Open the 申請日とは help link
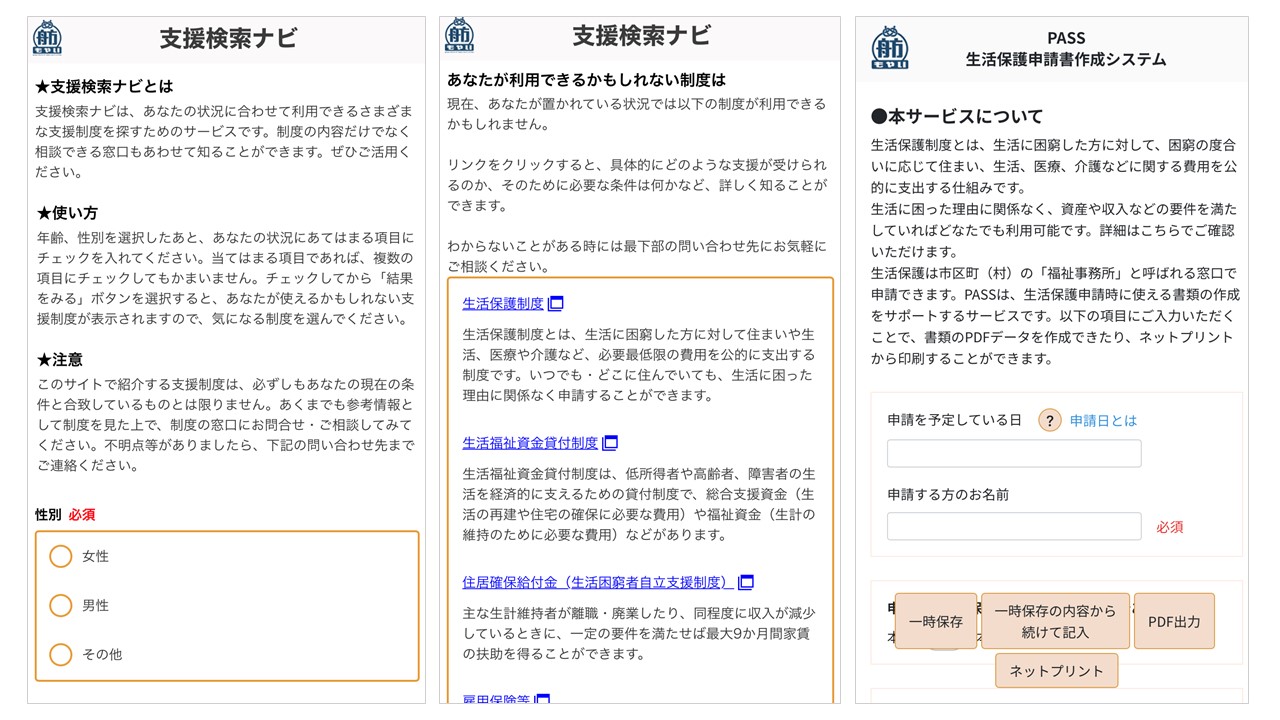This screenshot has height=720, width=1280. click(1103, 421)
